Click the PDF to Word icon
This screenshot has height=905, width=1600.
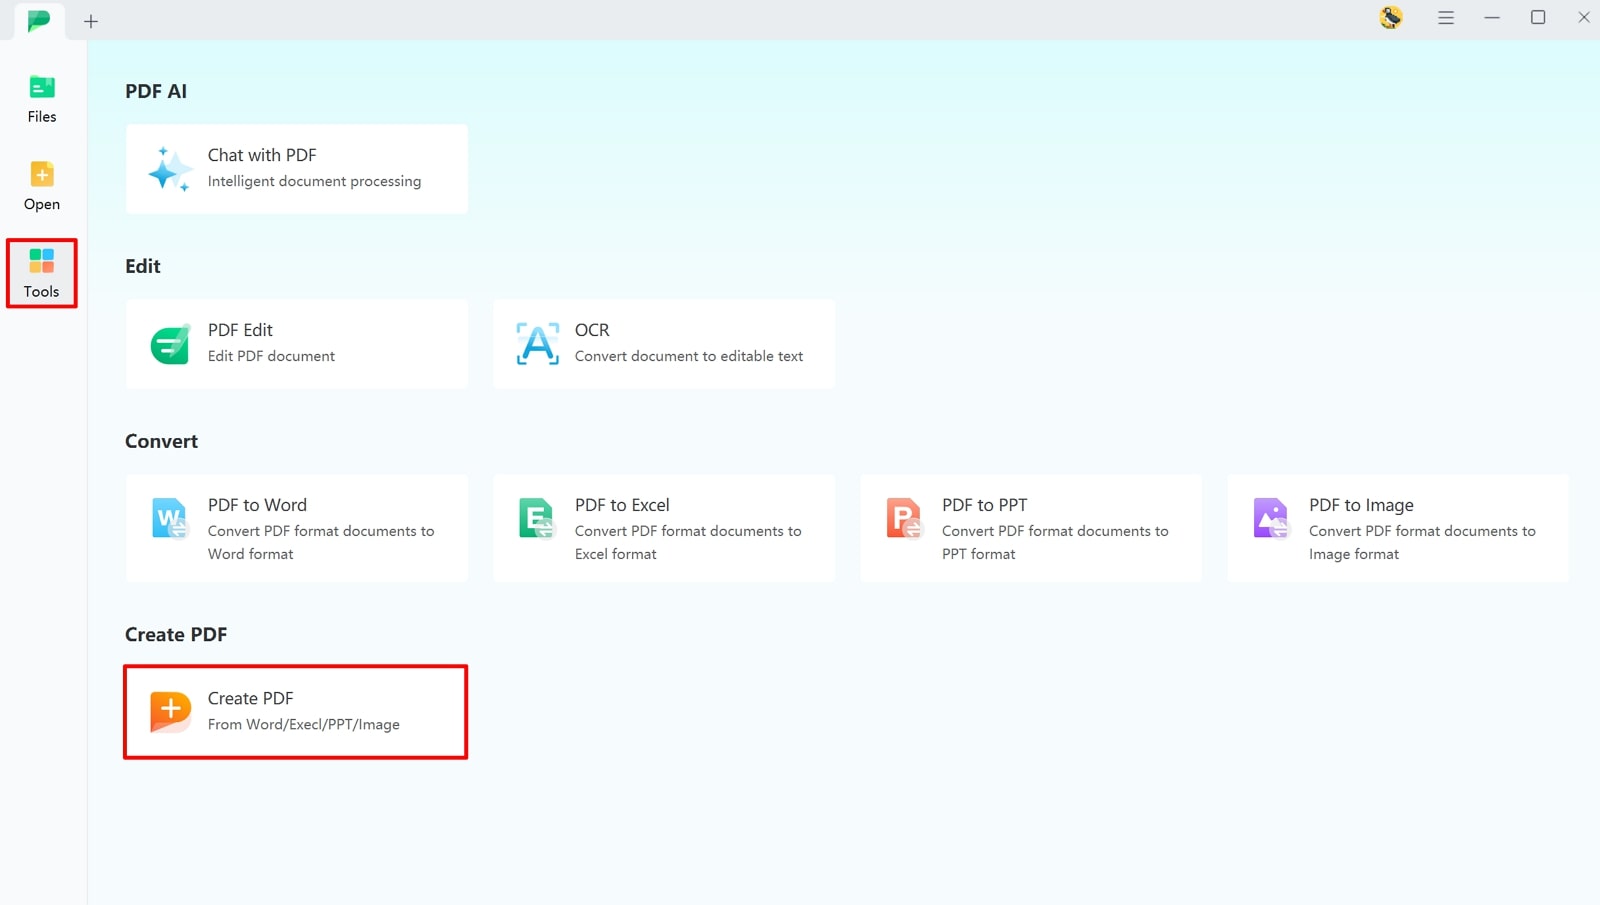[x=170, y=518]
